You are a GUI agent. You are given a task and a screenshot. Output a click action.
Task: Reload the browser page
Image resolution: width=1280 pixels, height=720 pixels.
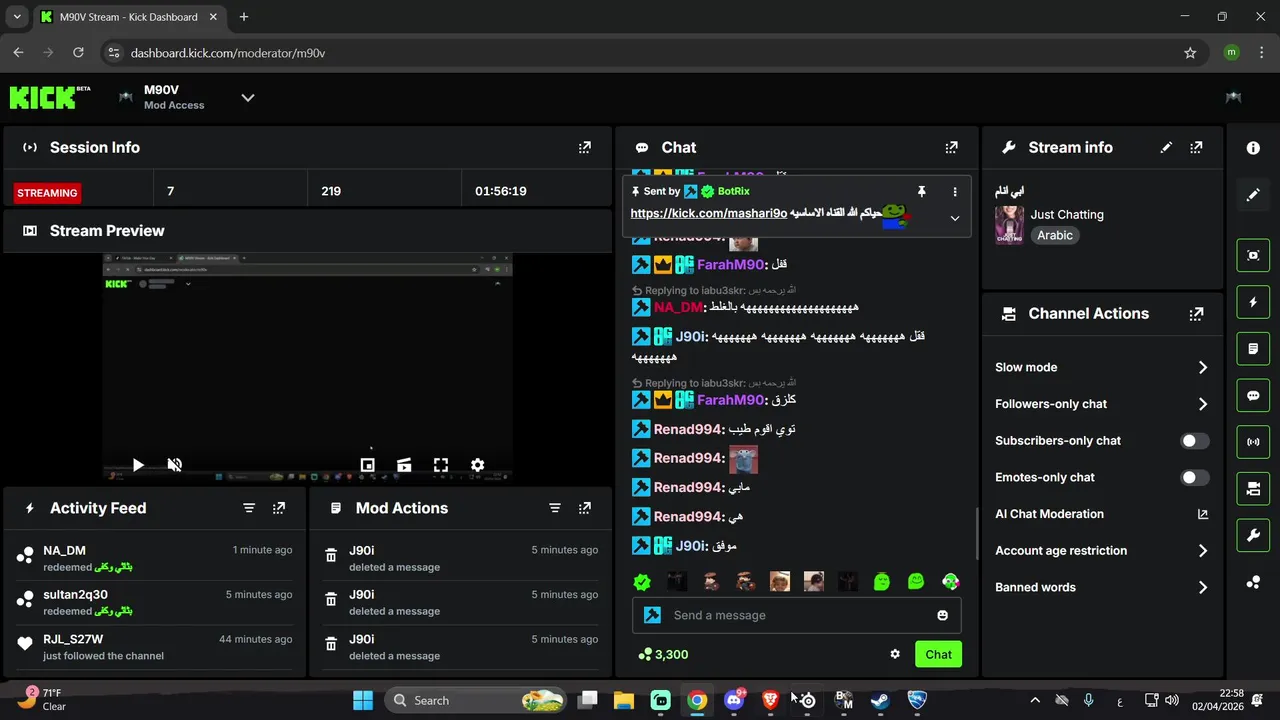pyautogui.click(x=78, y=53)
